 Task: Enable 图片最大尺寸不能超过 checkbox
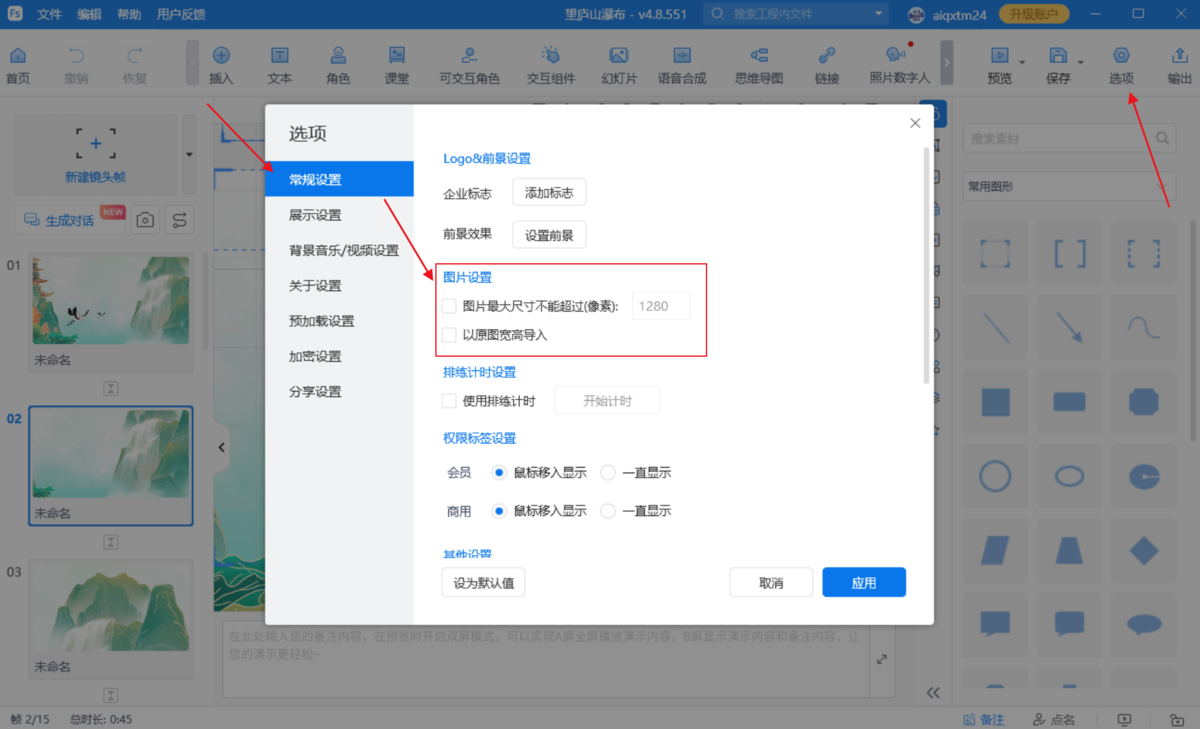point(448,306)
